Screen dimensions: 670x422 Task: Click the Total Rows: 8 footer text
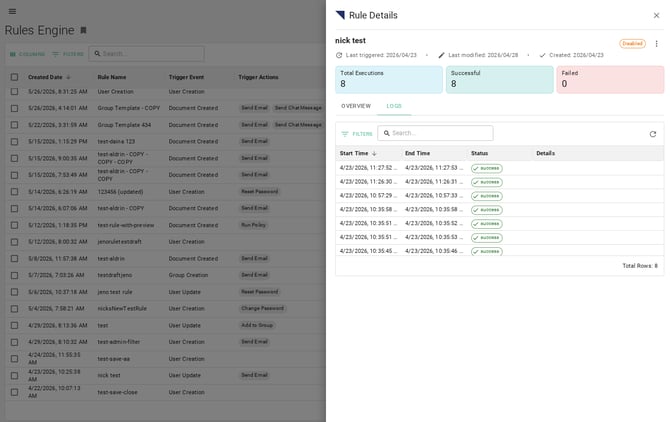point(640,266)
